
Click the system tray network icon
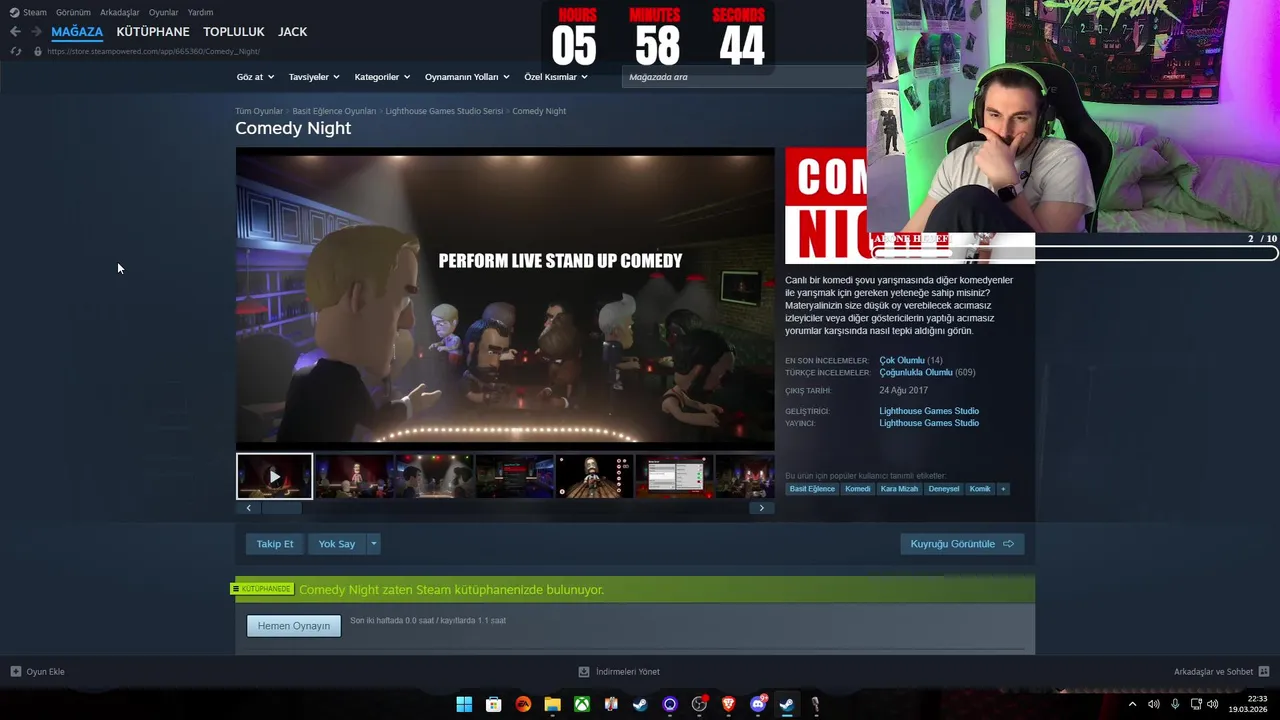pos(1196,704)
